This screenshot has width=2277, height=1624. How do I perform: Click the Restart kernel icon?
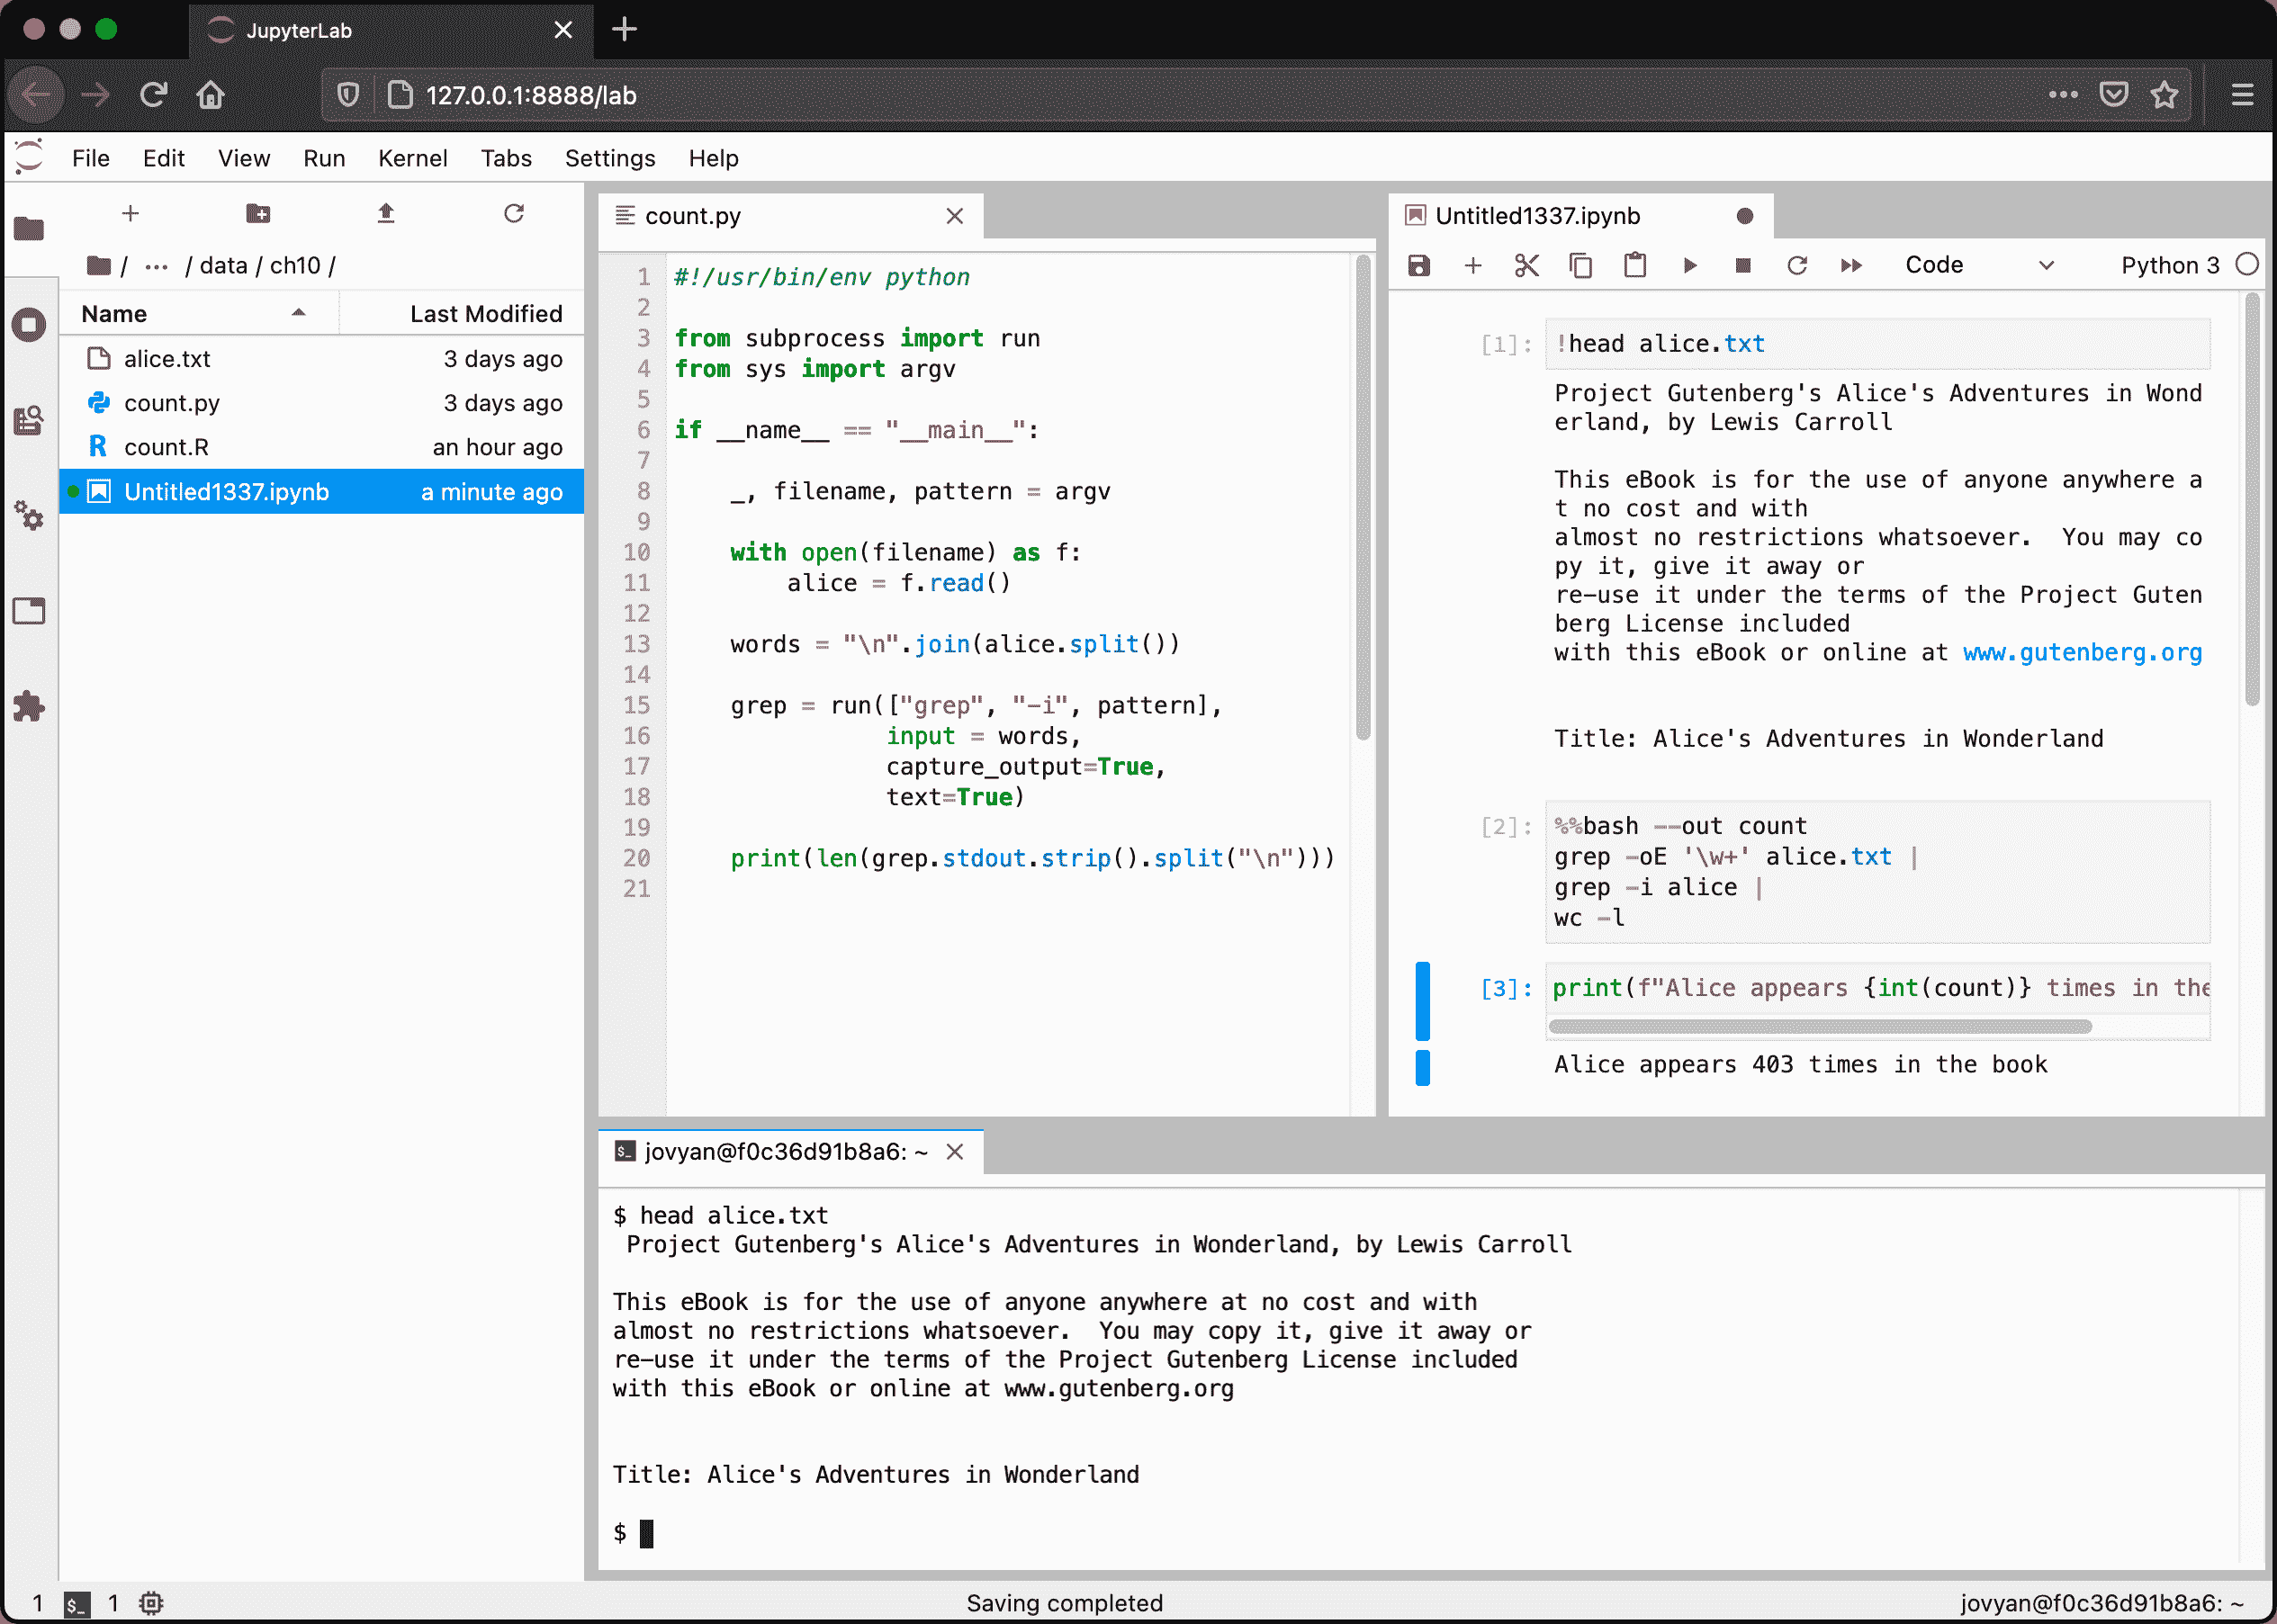(x=1797, y=265)
